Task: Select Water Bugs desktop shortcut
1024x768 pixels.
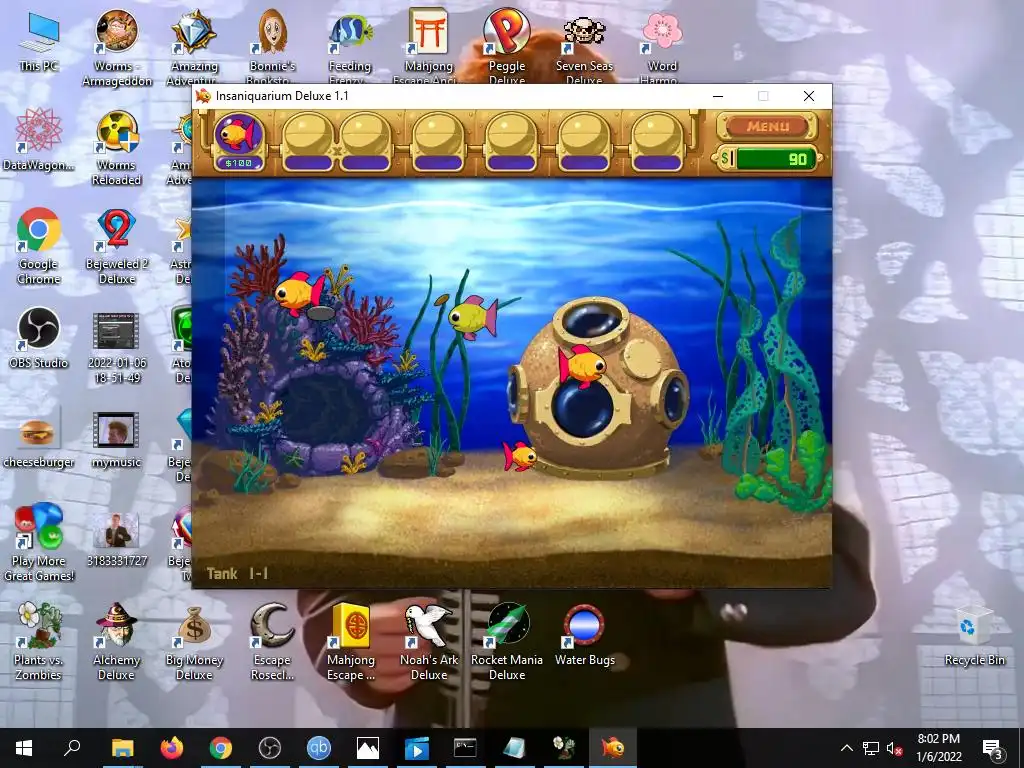Action: [584, 635]
